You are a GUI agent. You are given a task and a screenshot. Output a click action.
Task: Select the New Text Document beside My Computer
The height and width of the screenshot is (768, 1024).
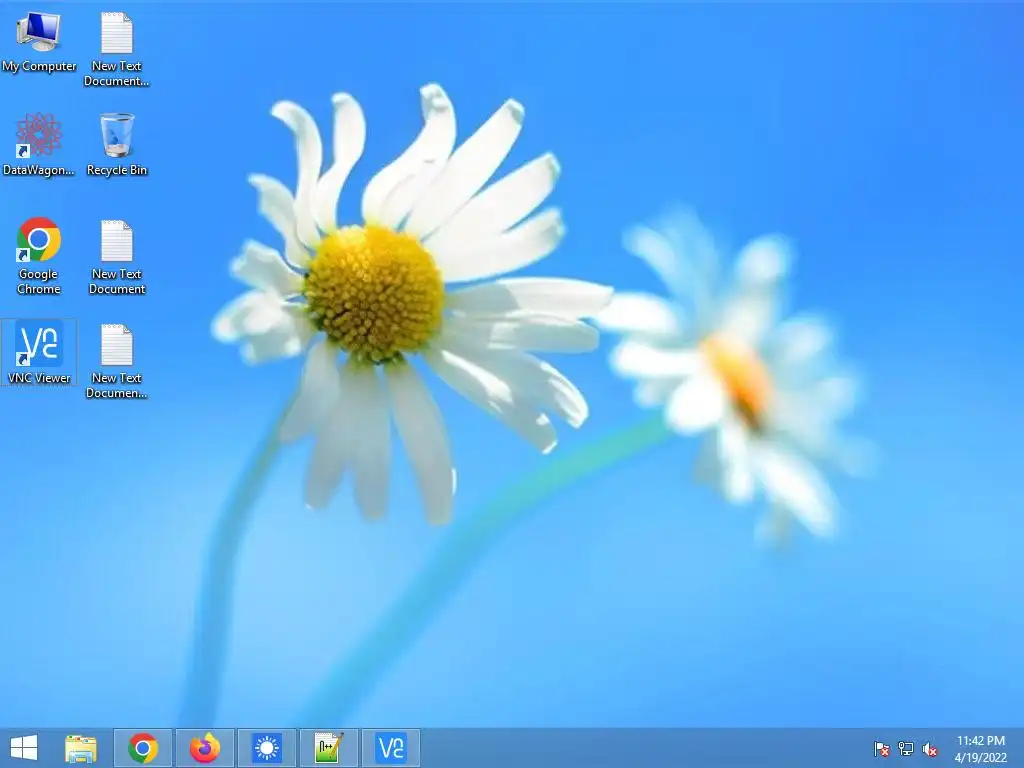(116, 49)
